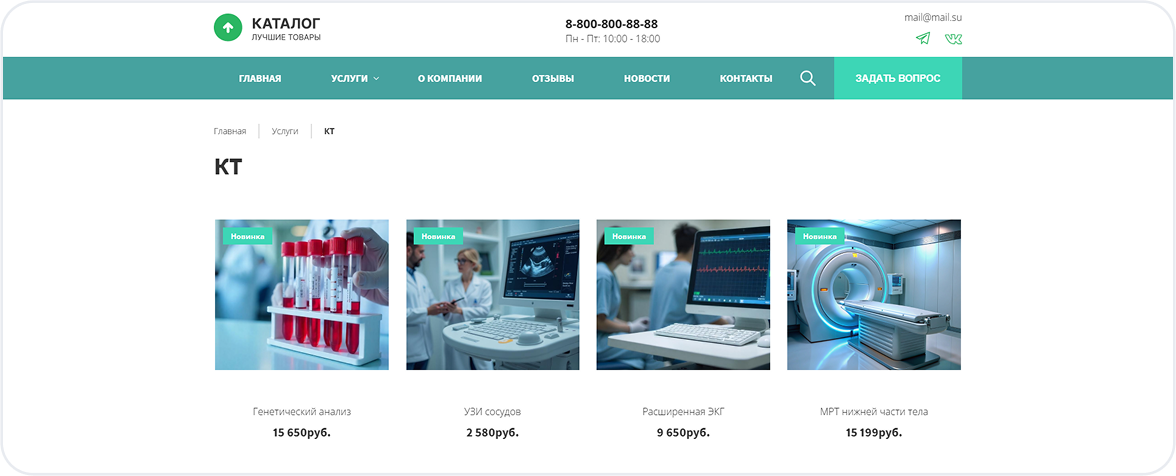The height and width of the screenshot is (476, 1176).
Task: Open the О компании menu item
Action: point(449,78)
